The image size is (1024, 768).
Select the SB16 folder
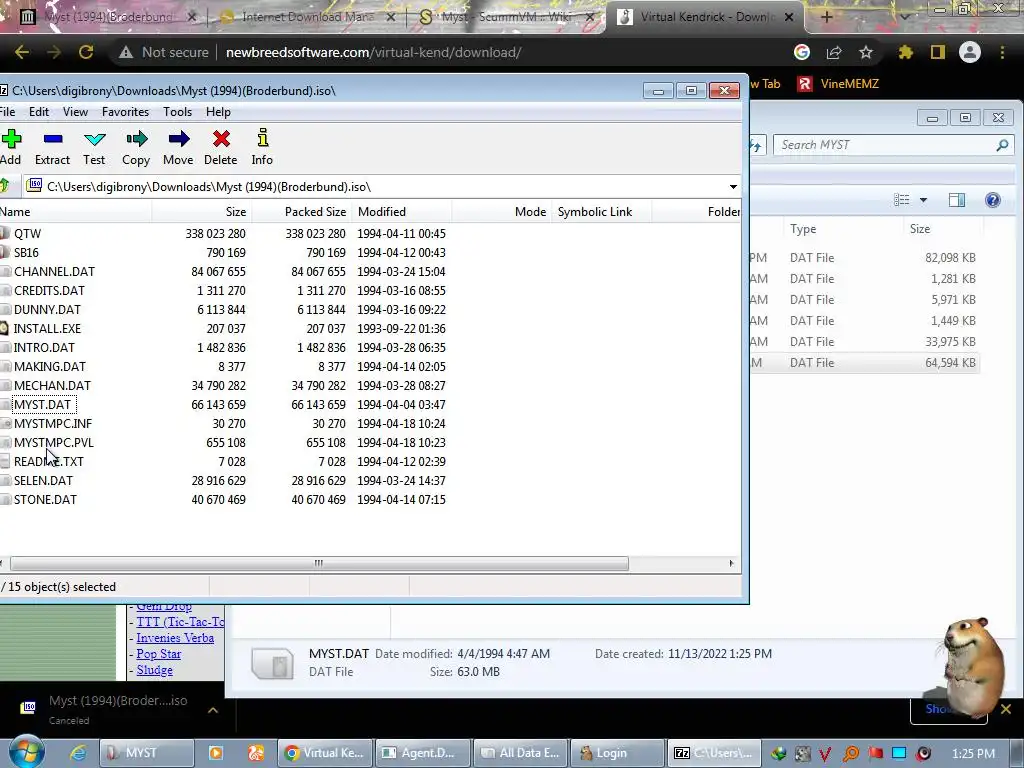click(x=26, y=252)
